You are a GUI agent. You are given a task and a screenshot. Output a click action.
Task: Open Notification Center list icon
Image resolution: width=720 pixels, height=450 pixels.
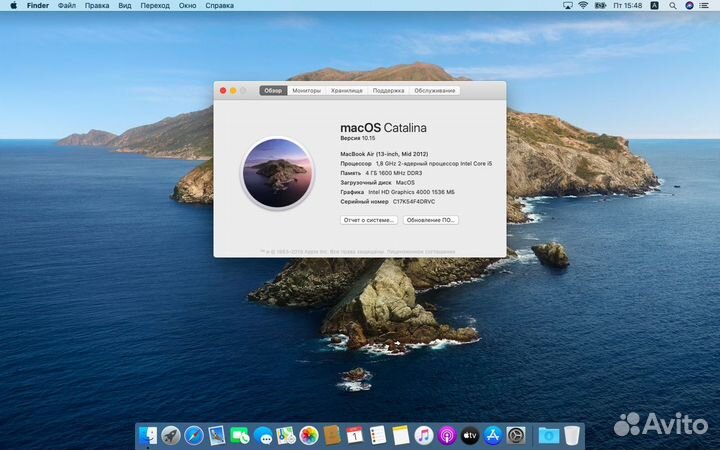click(x=704, y=6)
